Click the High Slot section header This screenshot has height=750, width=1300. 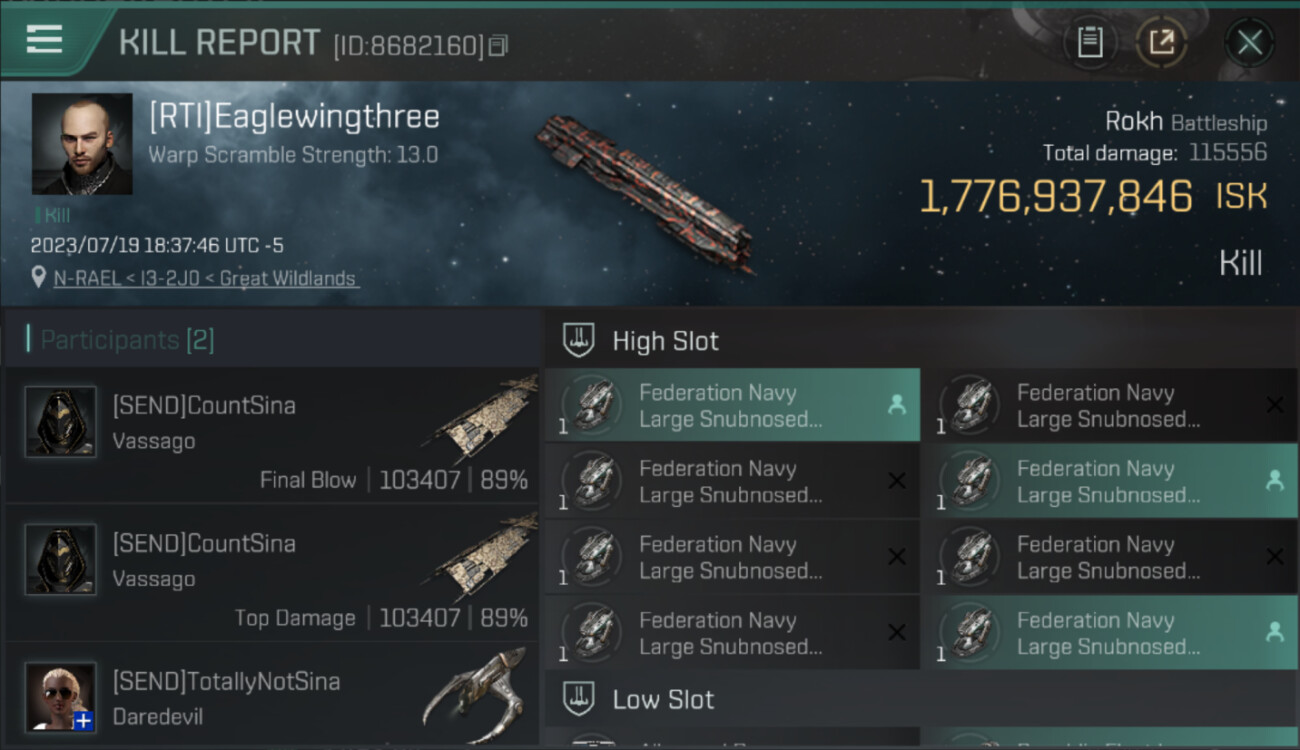click(665, 341)
